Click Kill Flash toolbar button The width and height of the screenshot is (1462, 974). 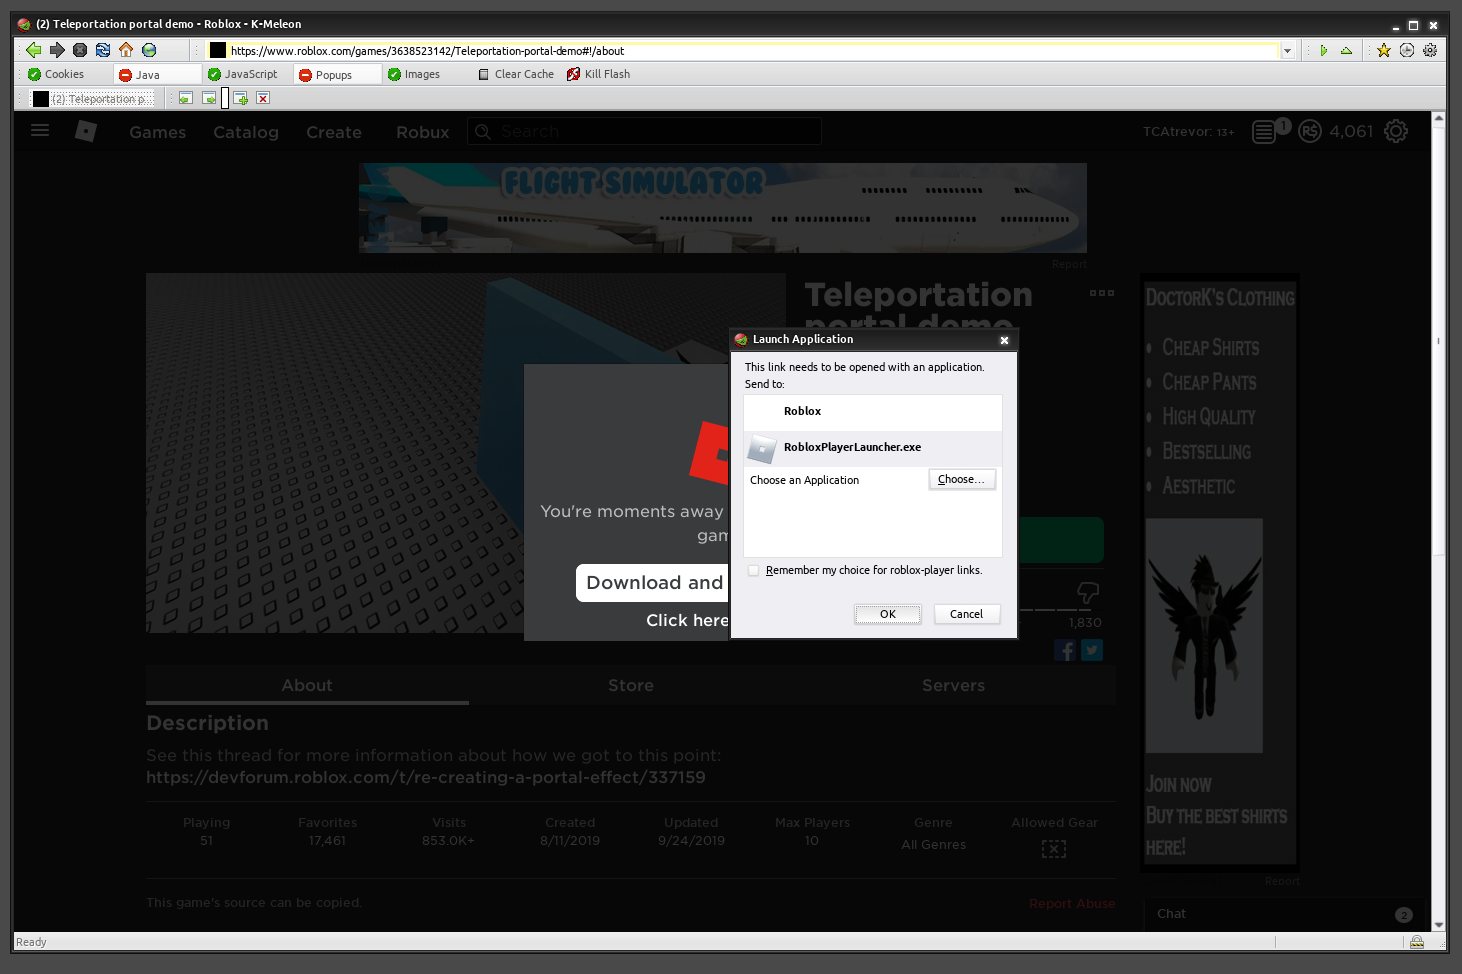pyautogui.click(x=598, y=74)
